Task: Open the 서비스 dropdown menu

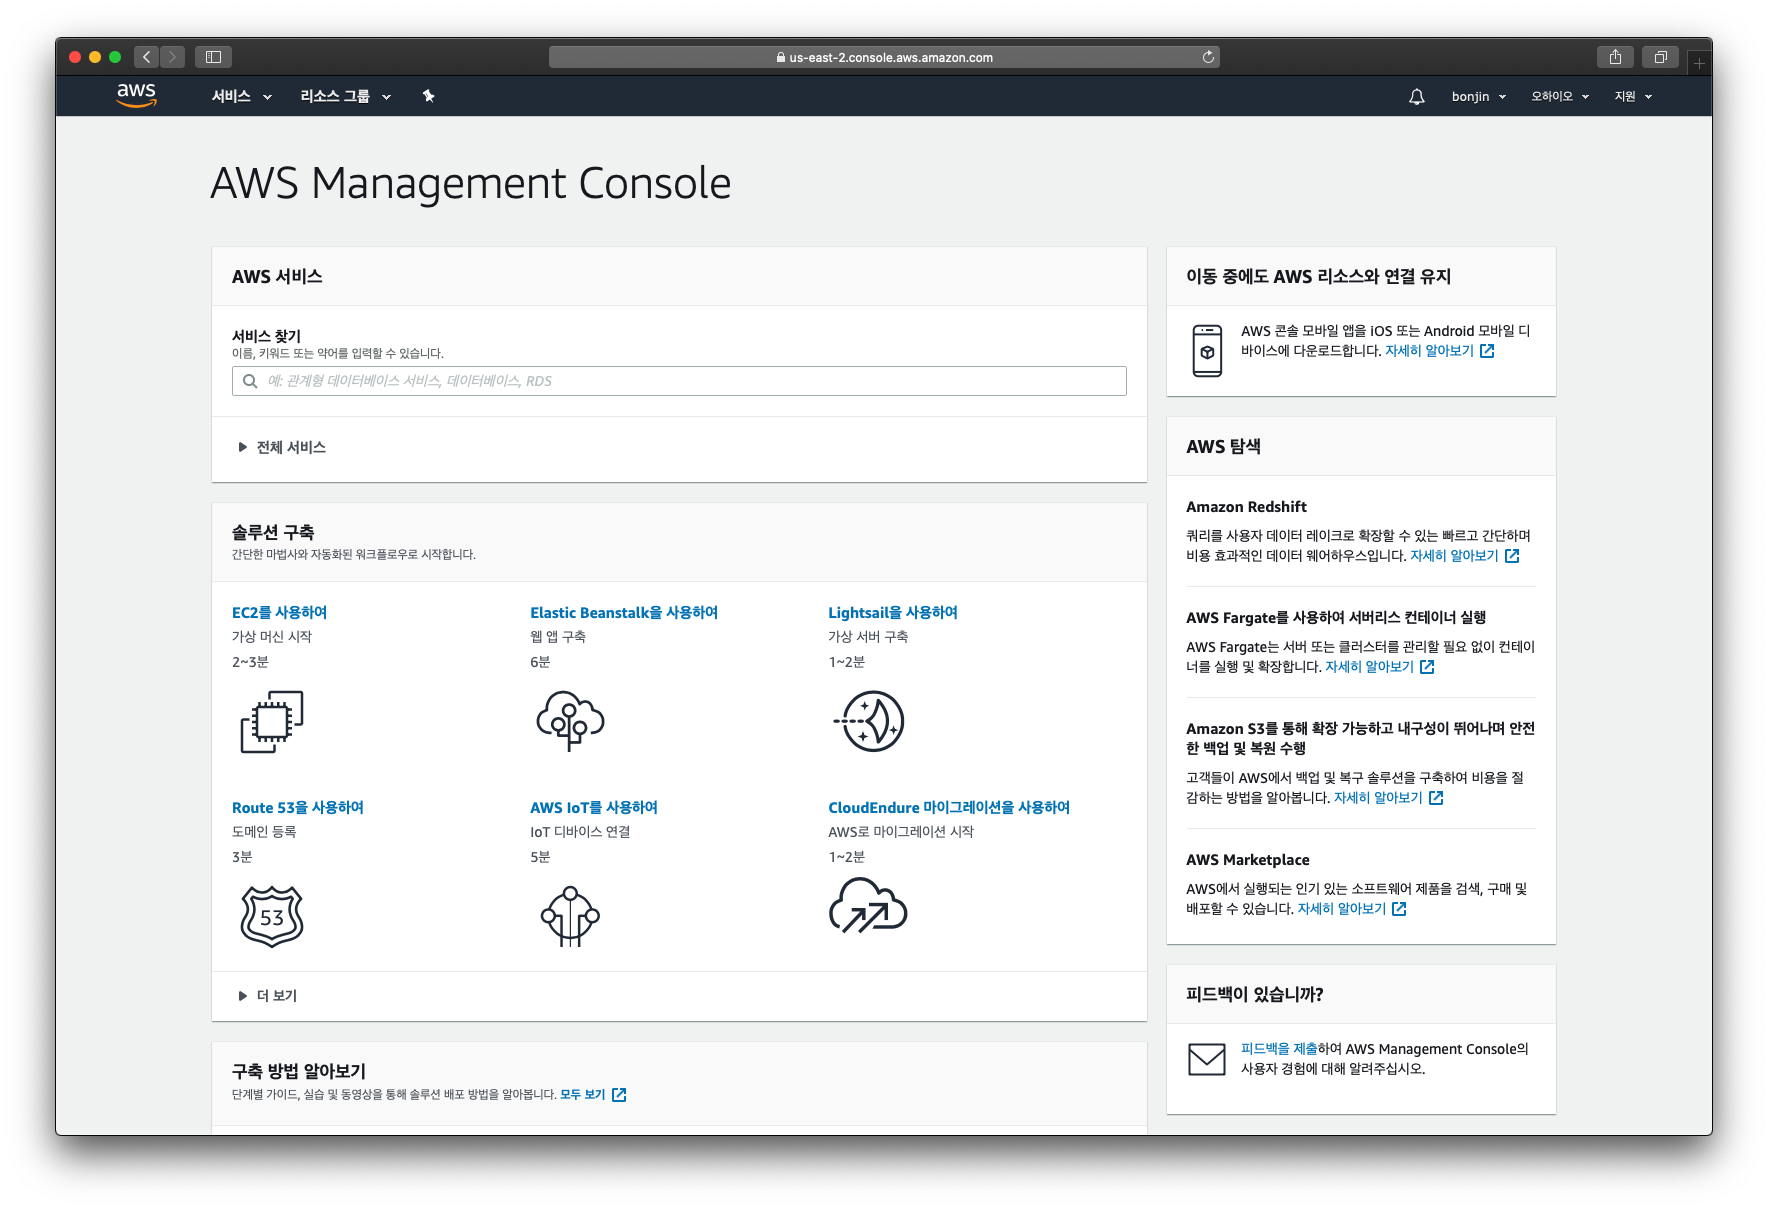Action: [x=241, y=96]
